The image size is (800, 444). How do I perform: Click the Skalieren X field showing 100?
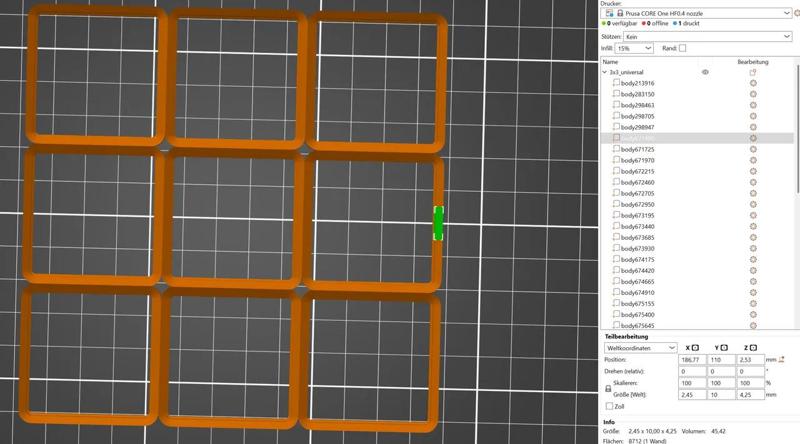[692, 383]
